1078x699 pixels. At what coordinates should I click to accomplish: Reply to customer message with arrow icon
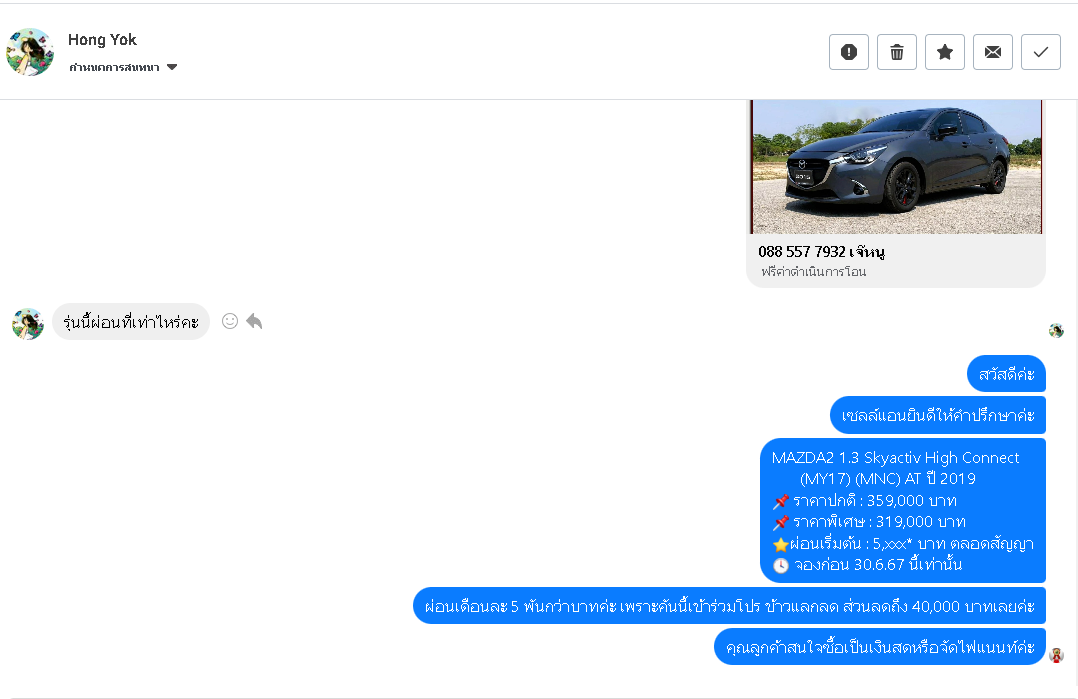(x=254, y=321)
